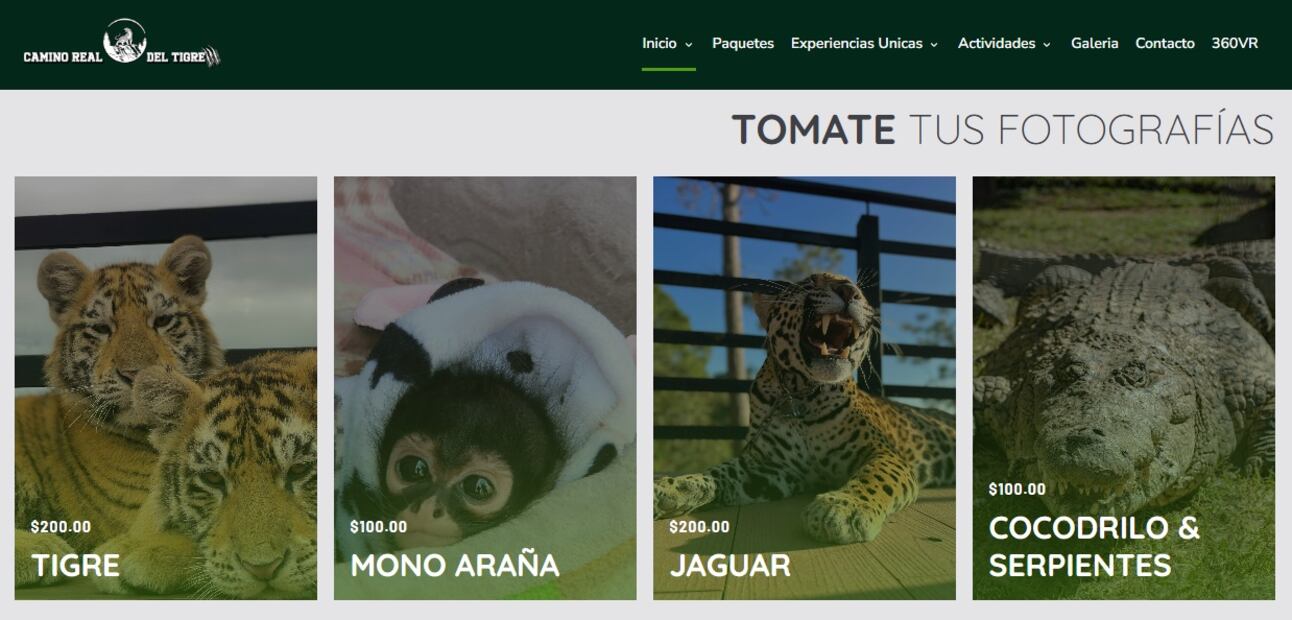The width and height of the screenshot is (1292, 620).
Task: Open the Inicio menu item
Action: pos(659,43)
